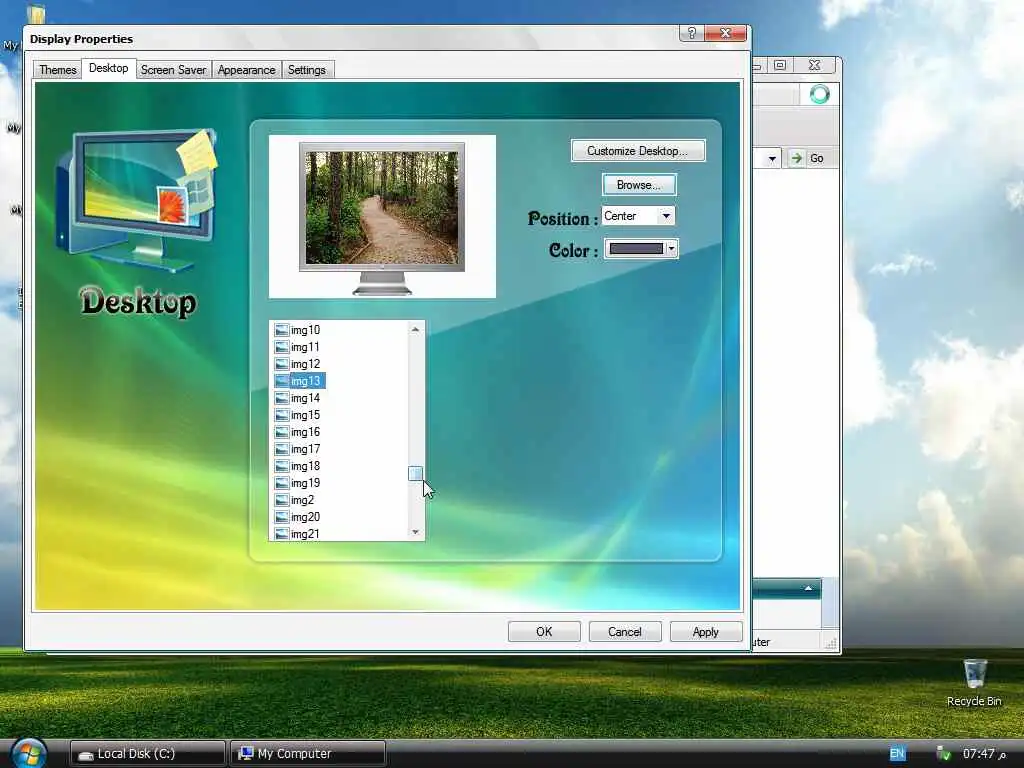Select img2 in the wallpaper list
The height and width of the screenshot is (768, 1024).
[x=302, y=500]
